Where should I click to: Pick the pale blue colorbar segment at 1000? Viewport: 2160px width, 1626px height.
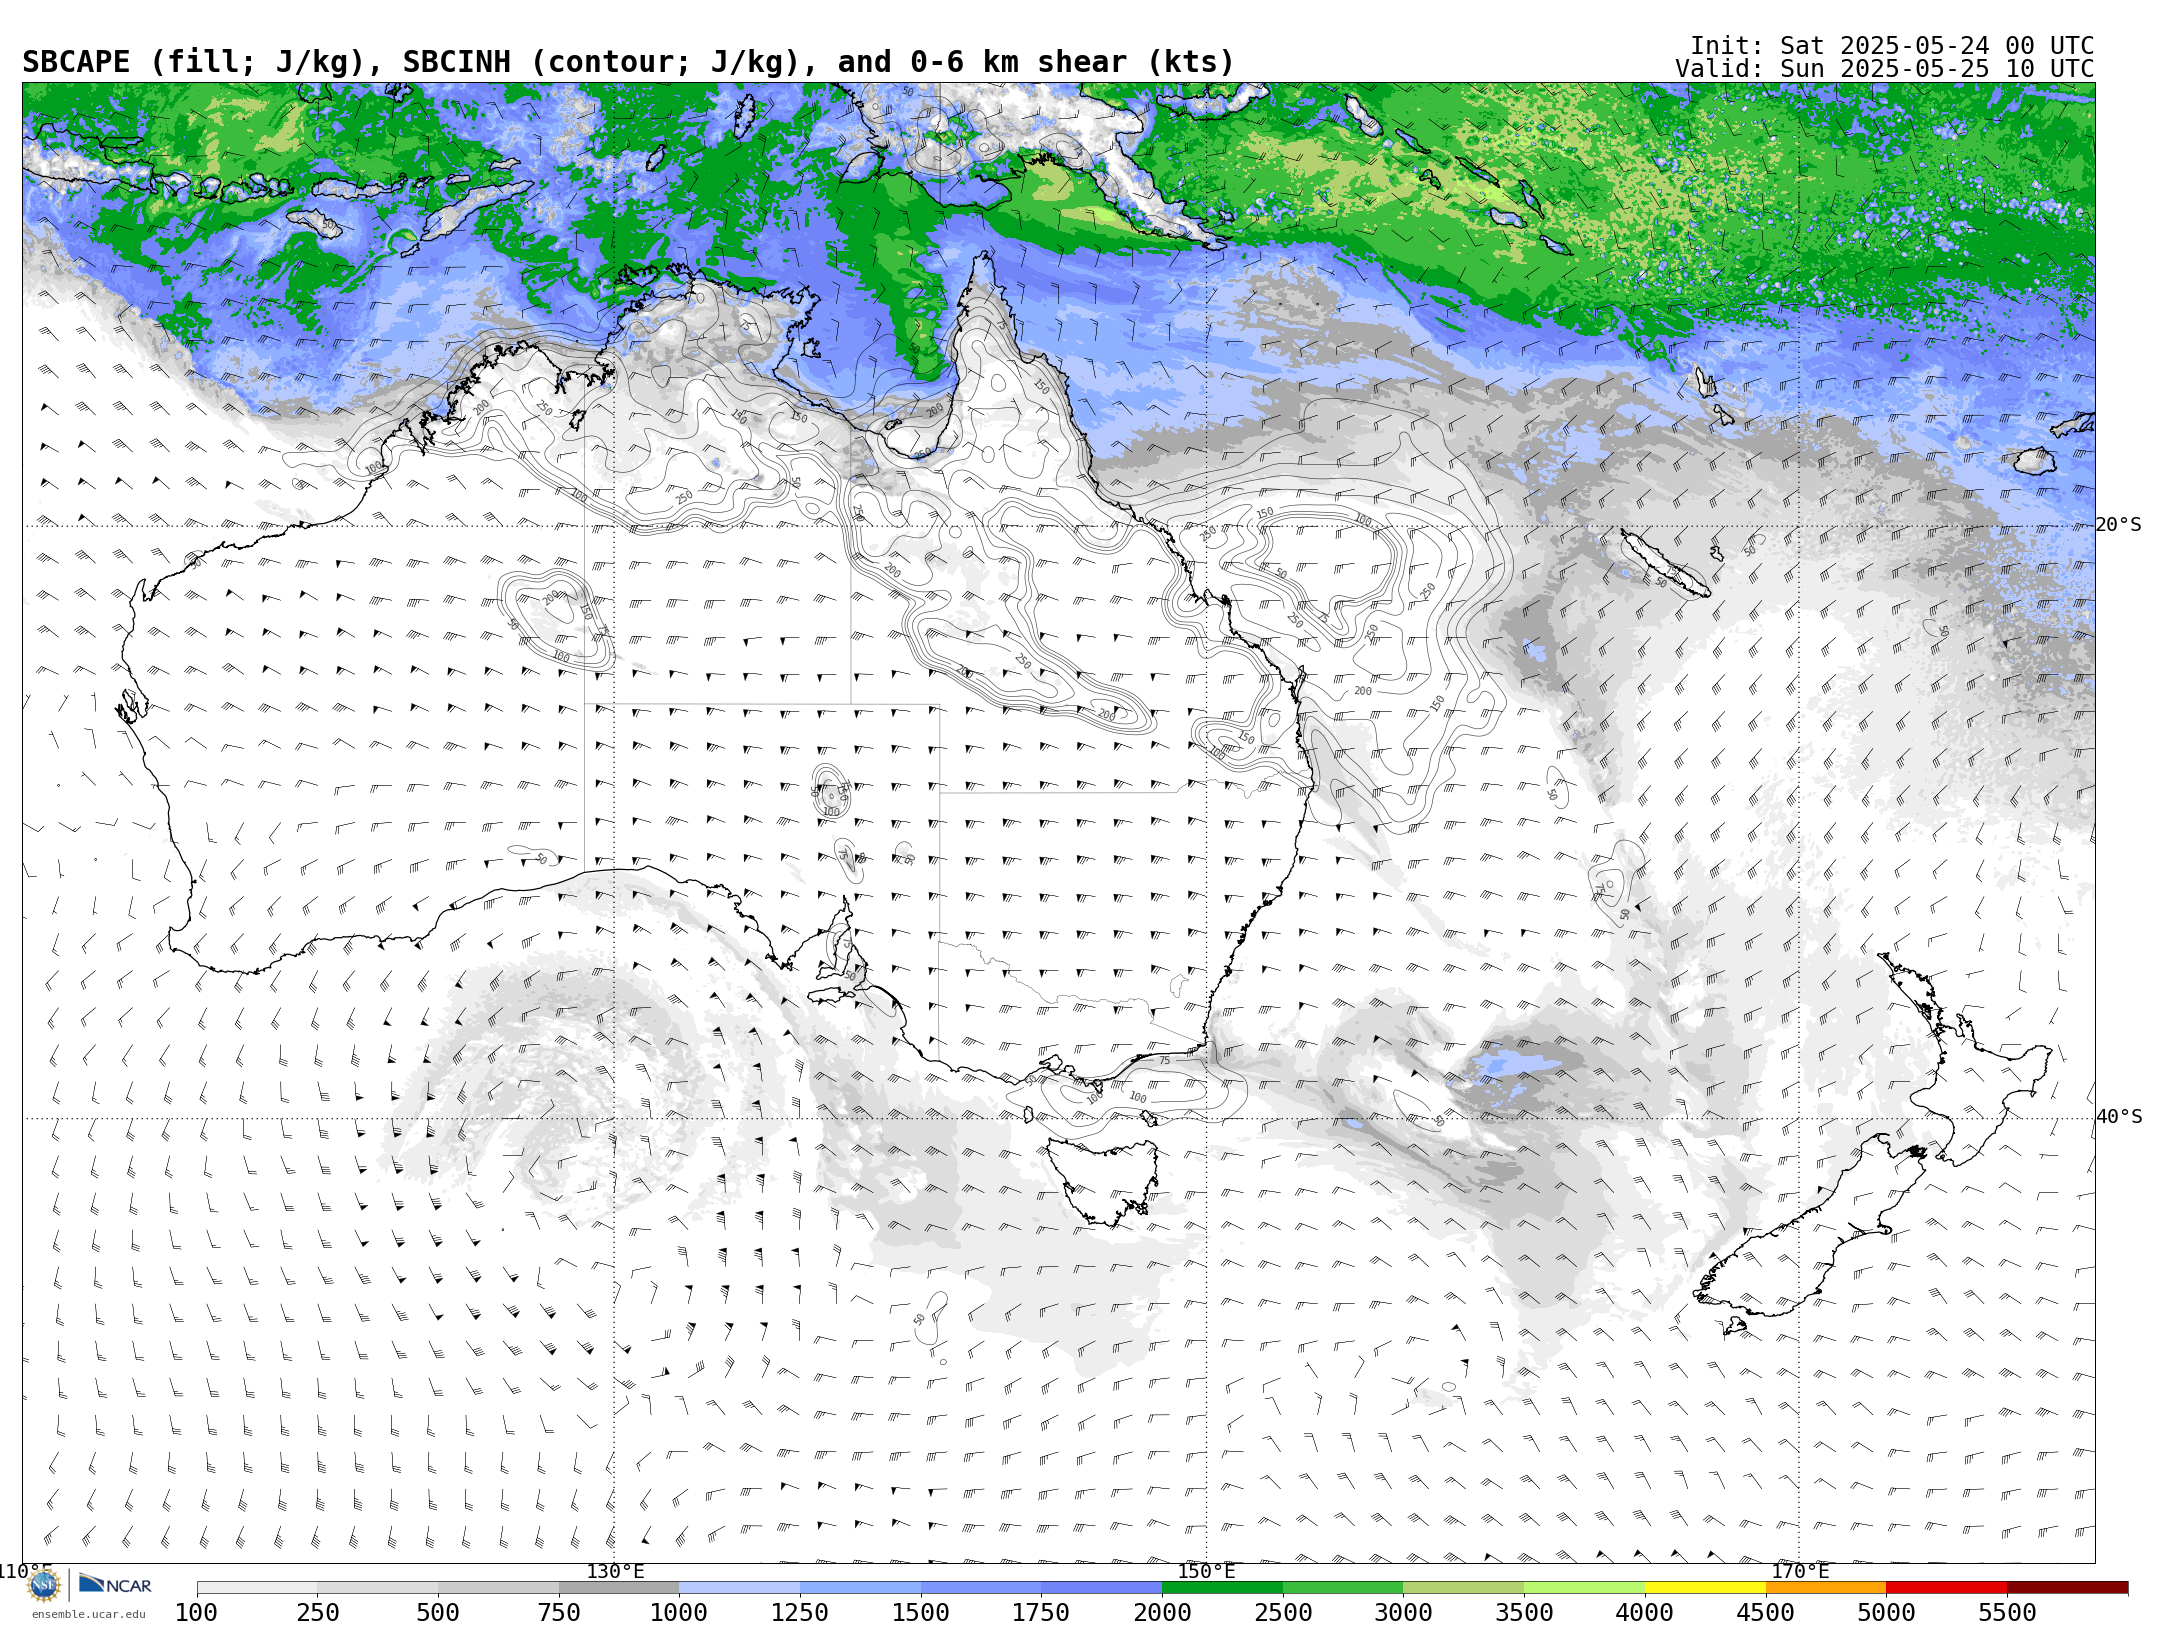739,1588
